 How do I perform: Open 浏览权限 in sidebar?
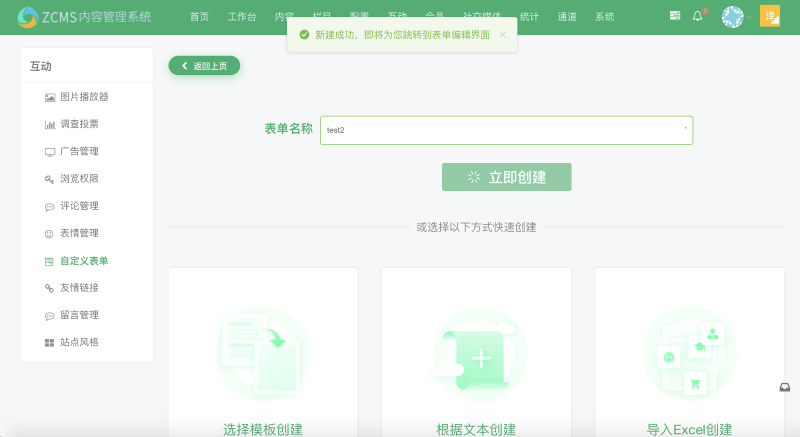pos(79,178)
